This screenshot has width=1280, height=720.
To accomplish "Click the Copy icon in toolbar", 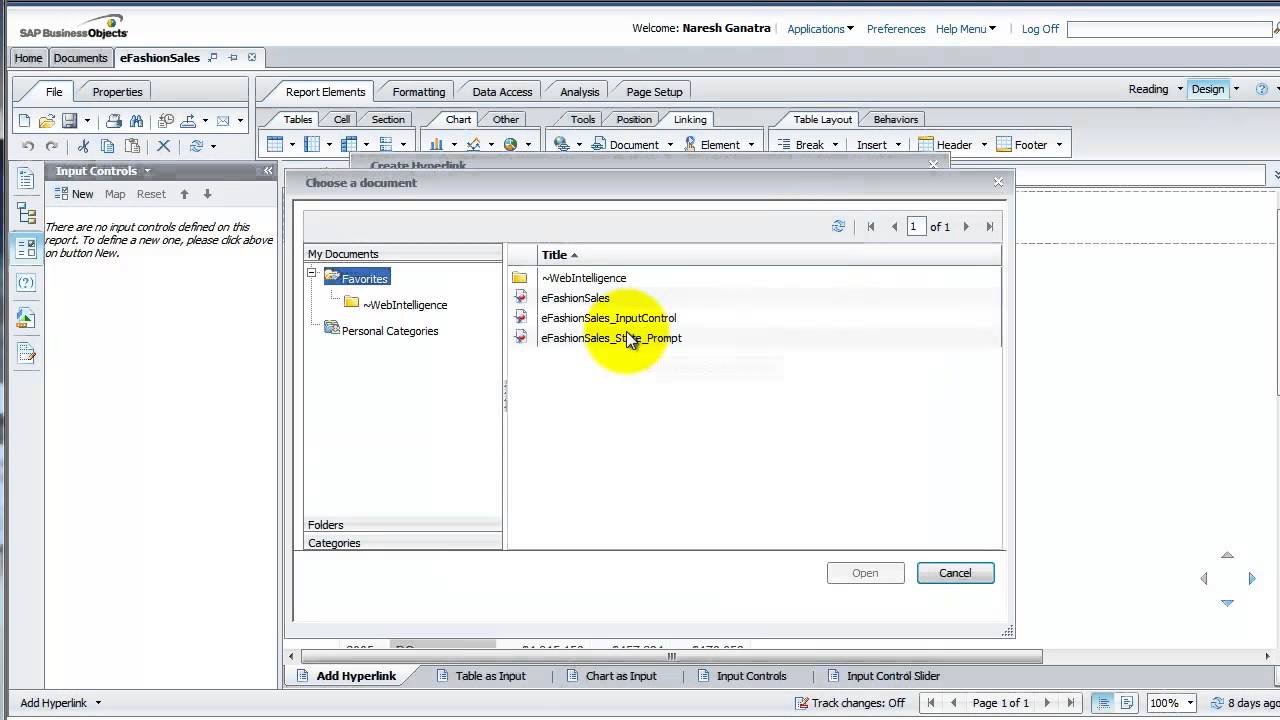I will 107,146.
